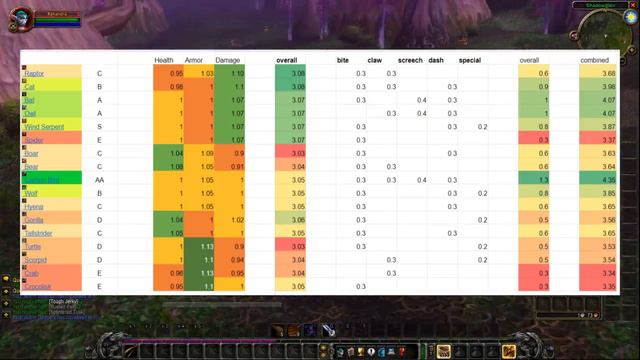Click the golden icon at action bar's right end
The width and height of the screenshot is (640, 360).
(509, 351)
